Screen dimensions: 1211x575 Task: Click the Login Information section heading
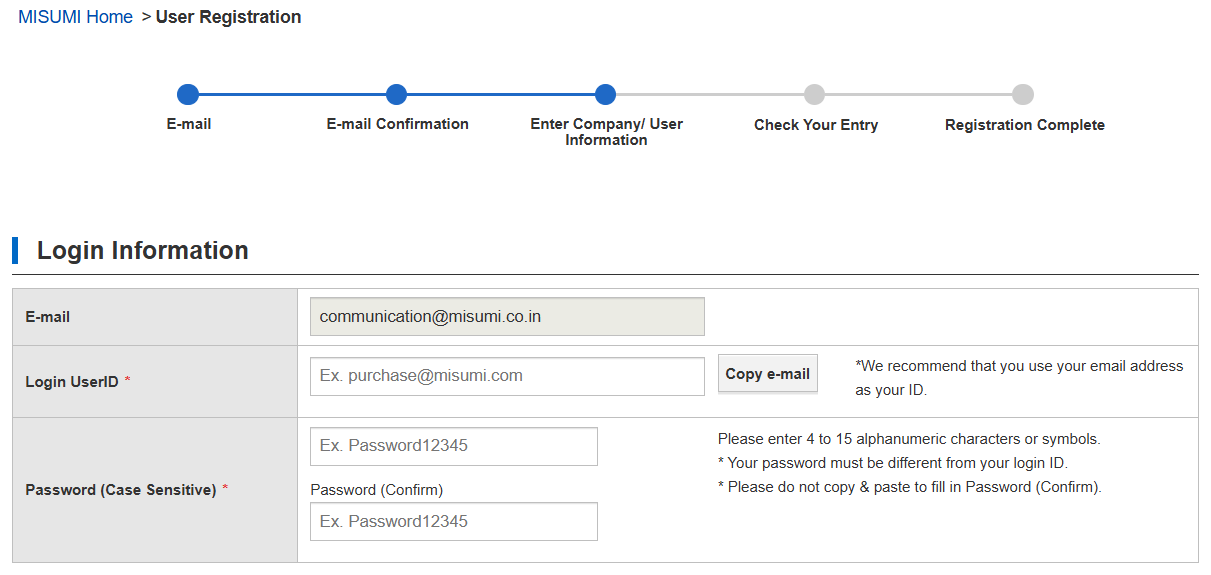click(142, 250)
